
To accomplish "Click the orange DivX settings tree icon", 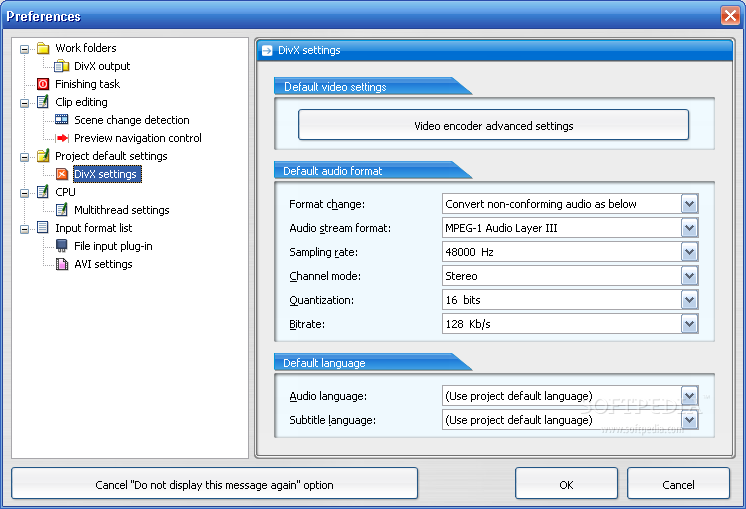I will tap(62, 174).
